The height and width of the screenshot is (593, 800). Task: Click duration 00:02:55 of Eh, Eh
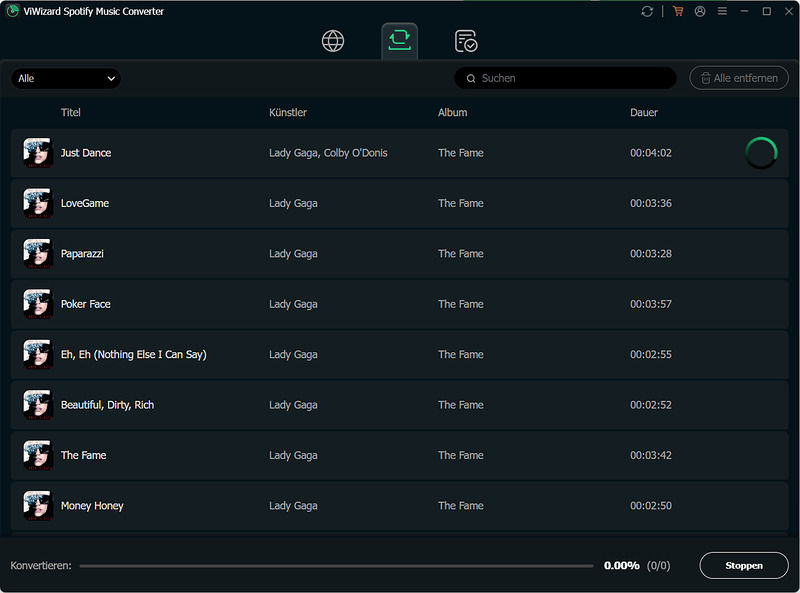[651, 355]
